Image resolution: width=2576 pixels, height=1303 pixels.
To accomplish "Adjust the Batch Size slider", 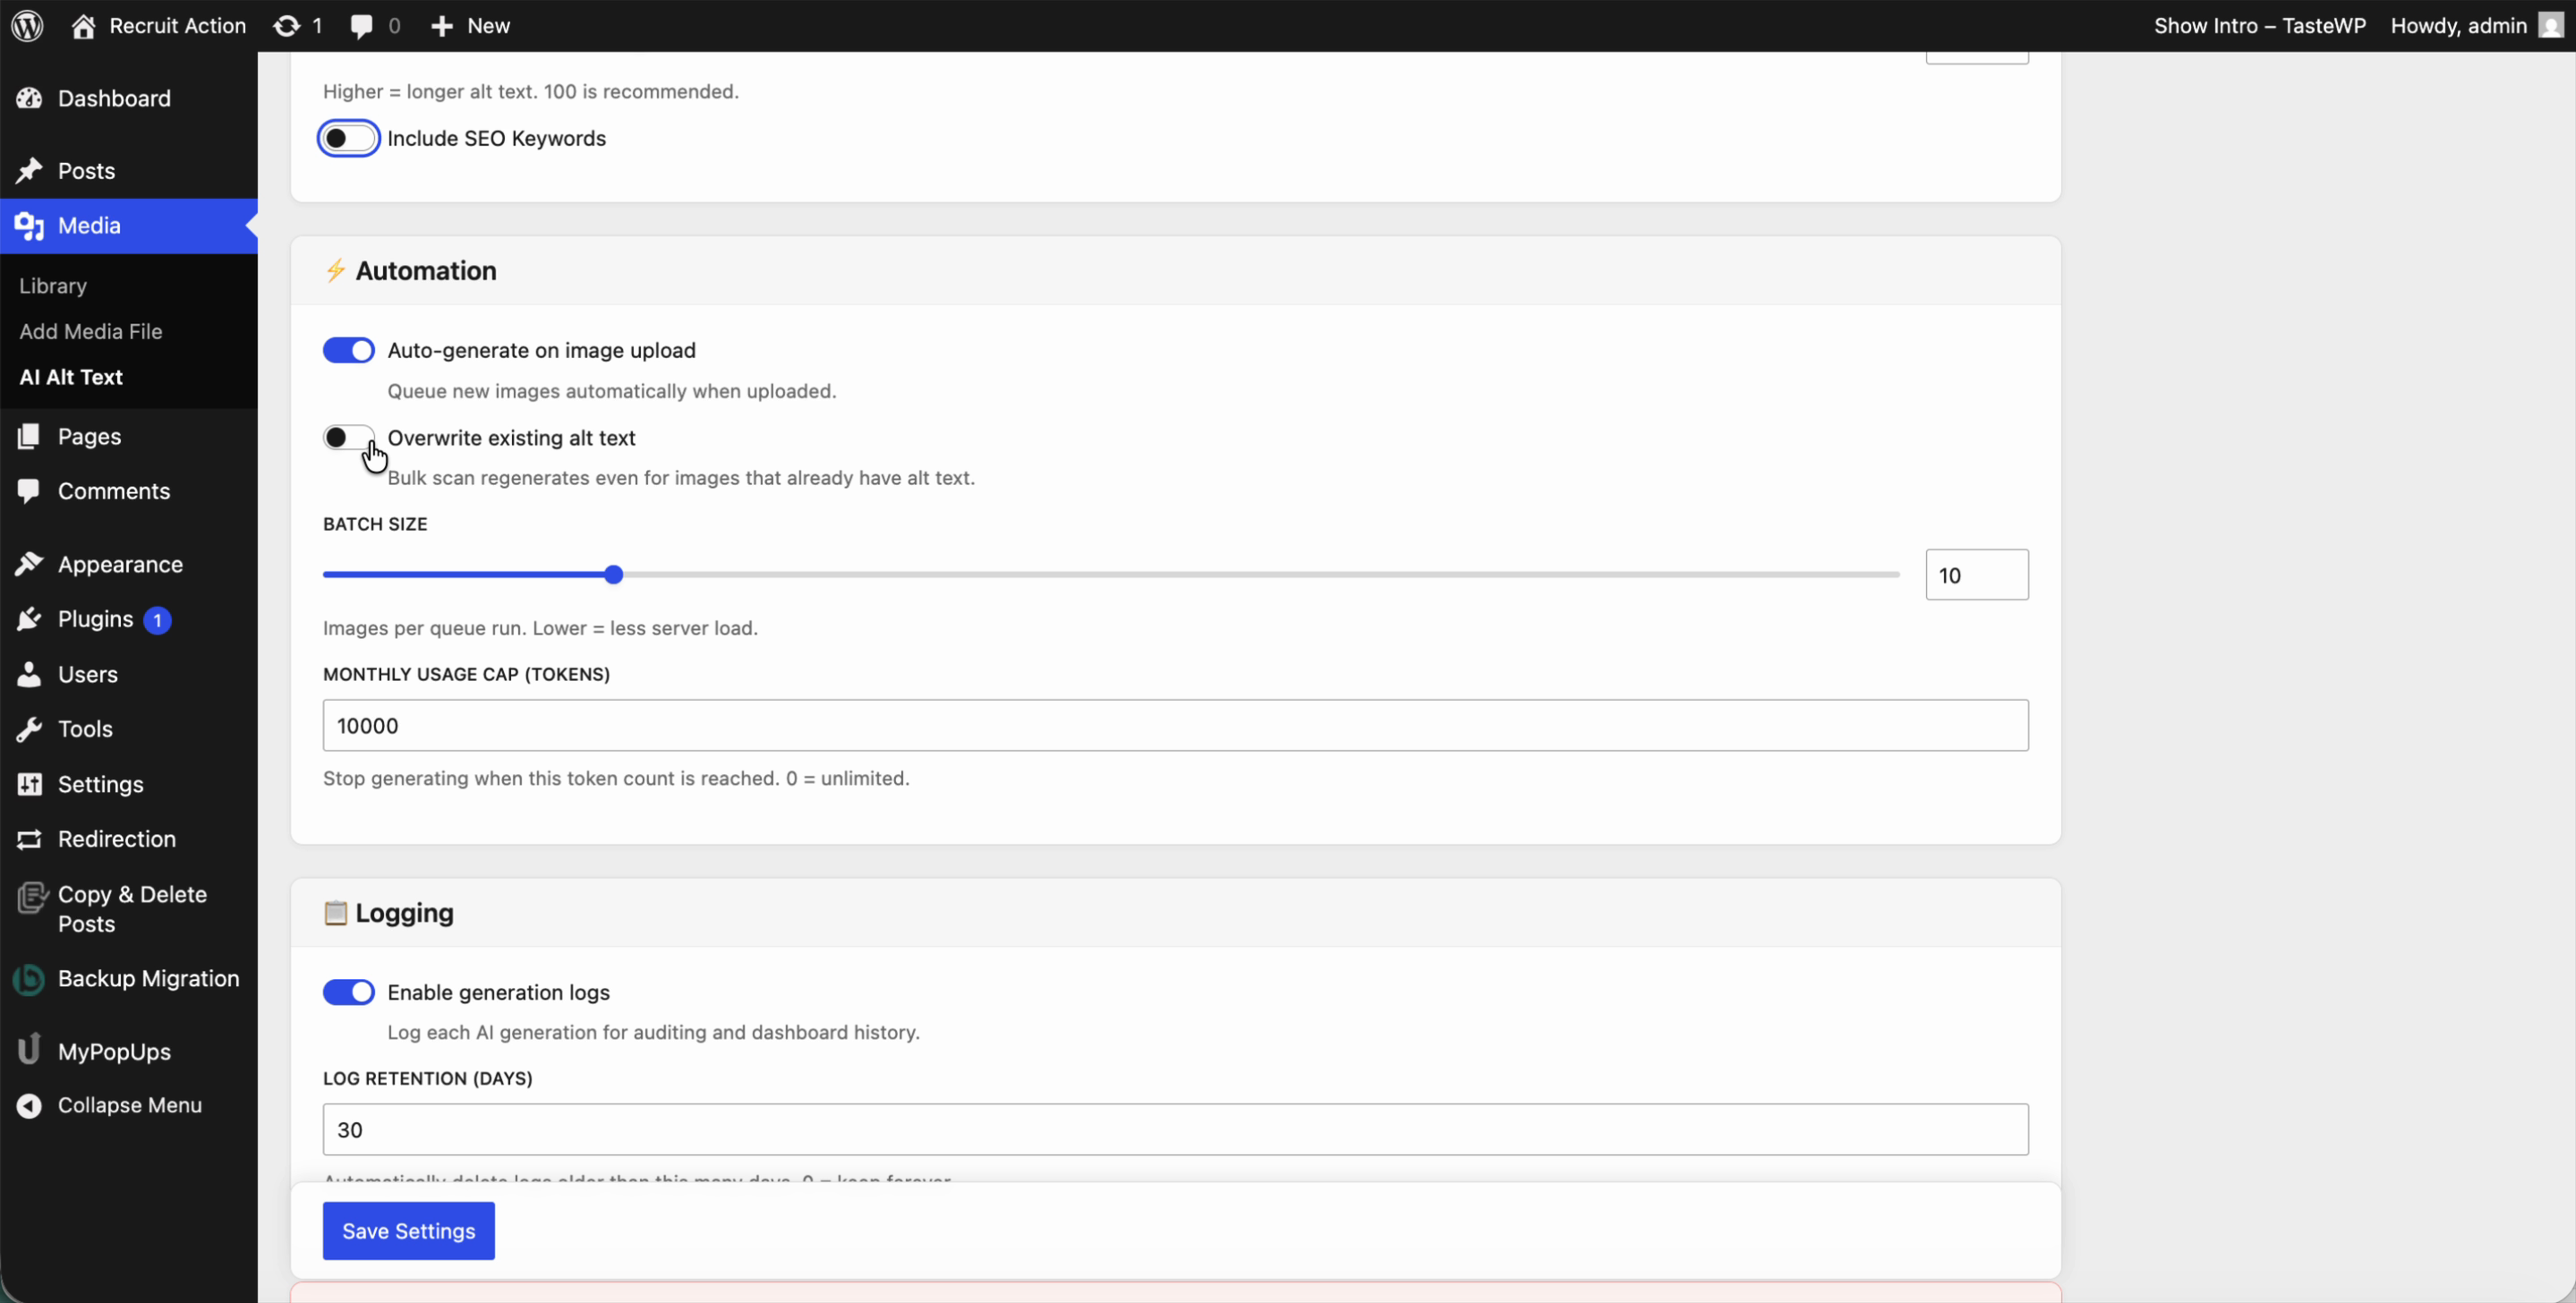I will [x=611, y=573].
